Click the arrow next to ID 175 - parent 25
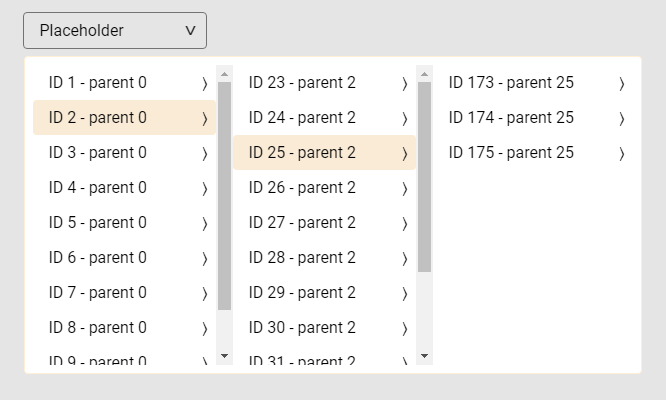 coord(621,154)
